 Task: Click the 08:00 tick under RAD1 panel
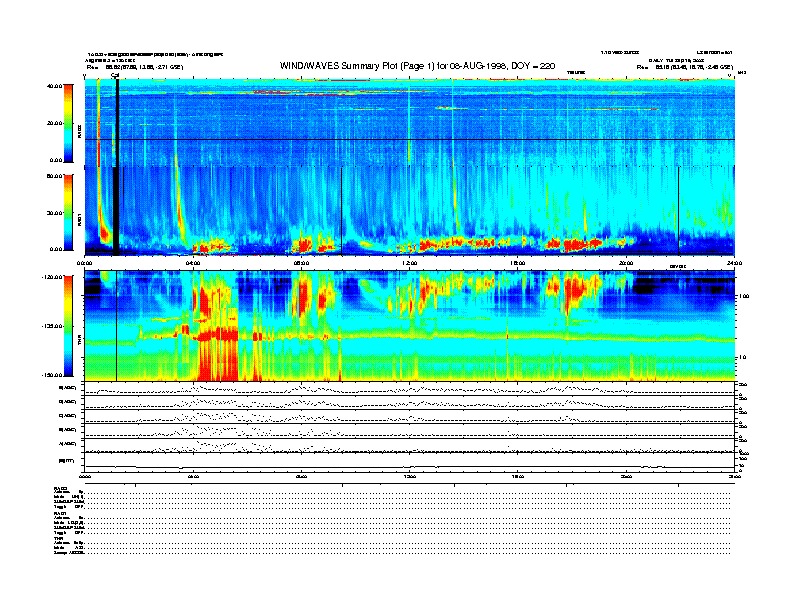tap(301, 263)
